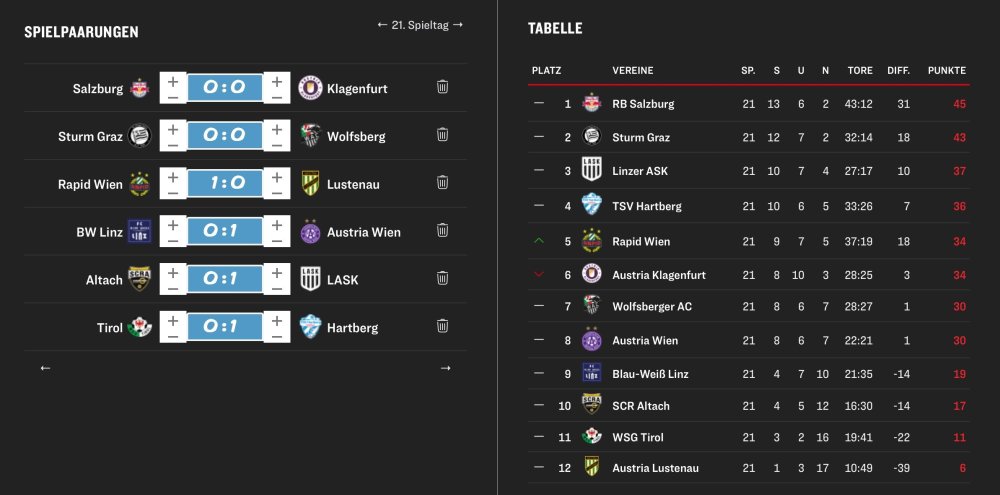The image size is (1000, 495).
Task: Click the WSG Tirol logo in table
Action: click(592, 437)
